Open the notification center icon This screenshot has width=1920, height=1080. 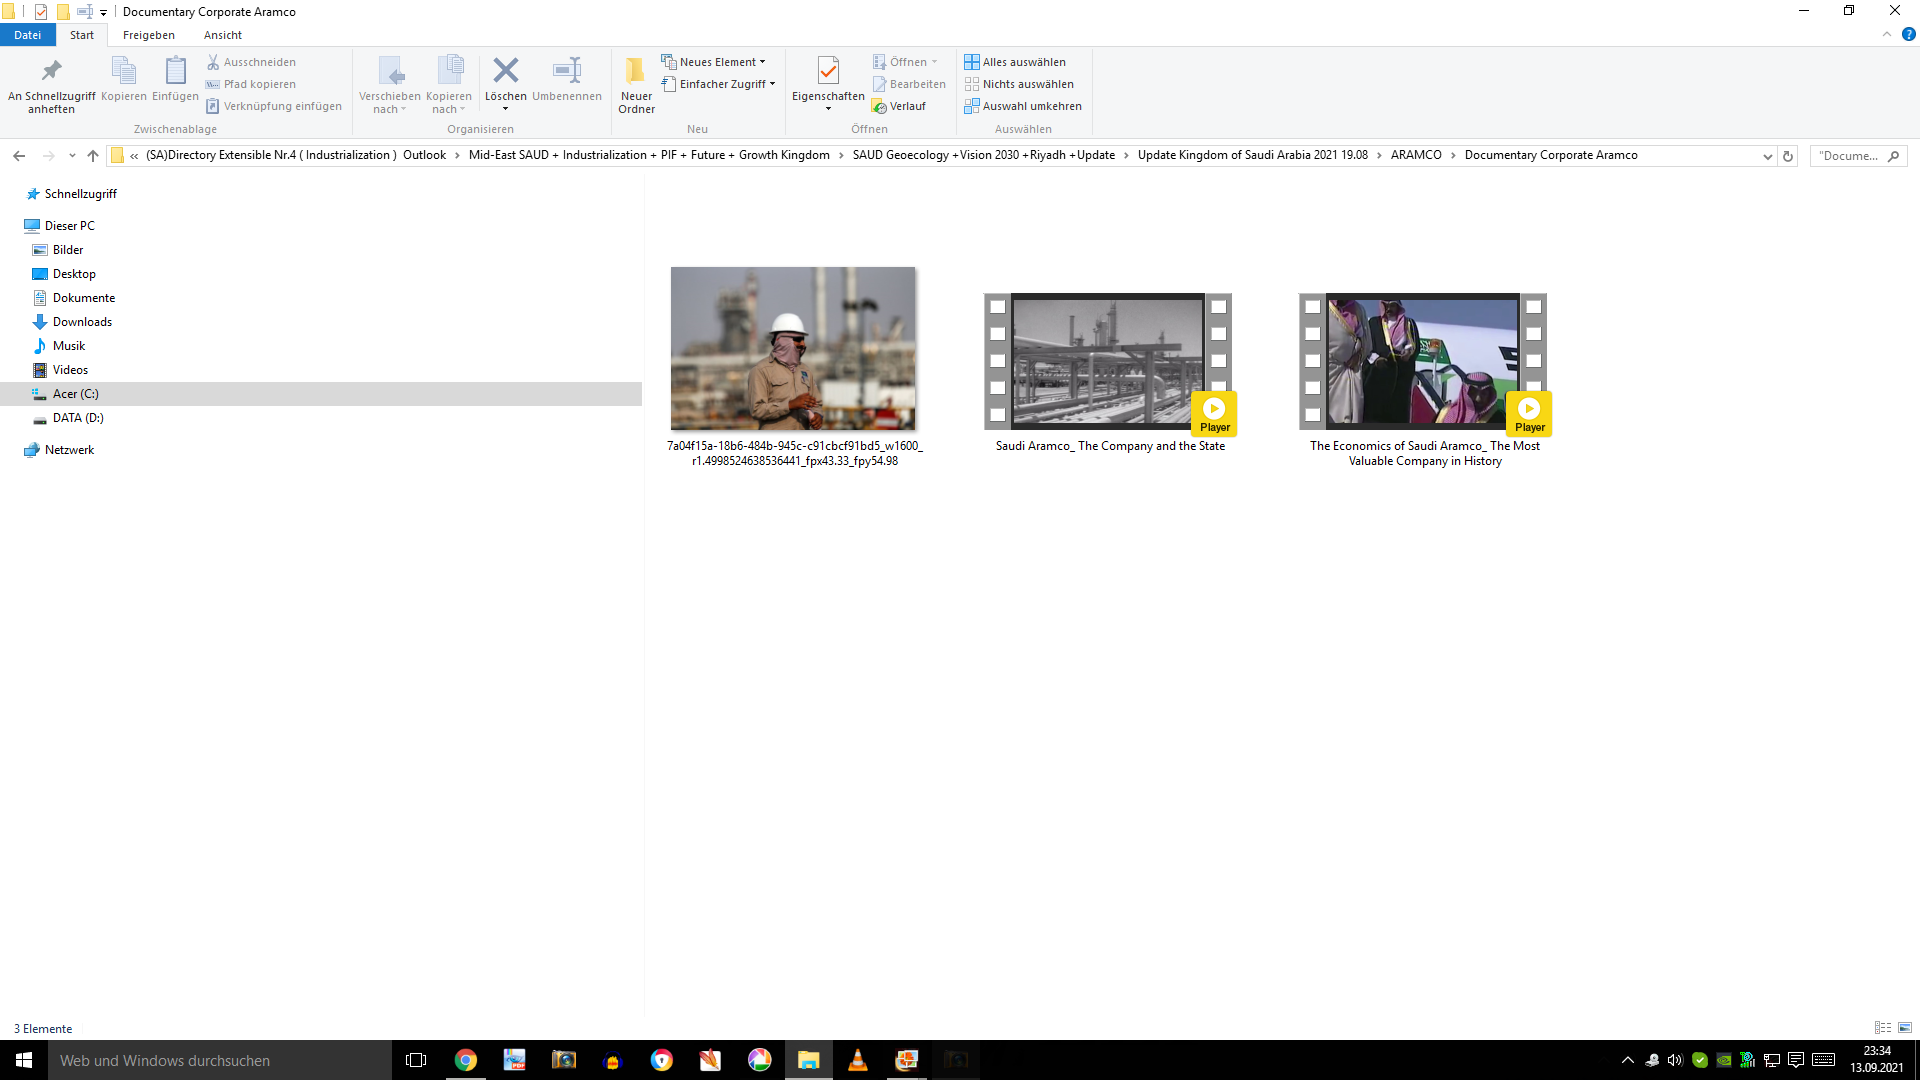coord(1796,1060)
